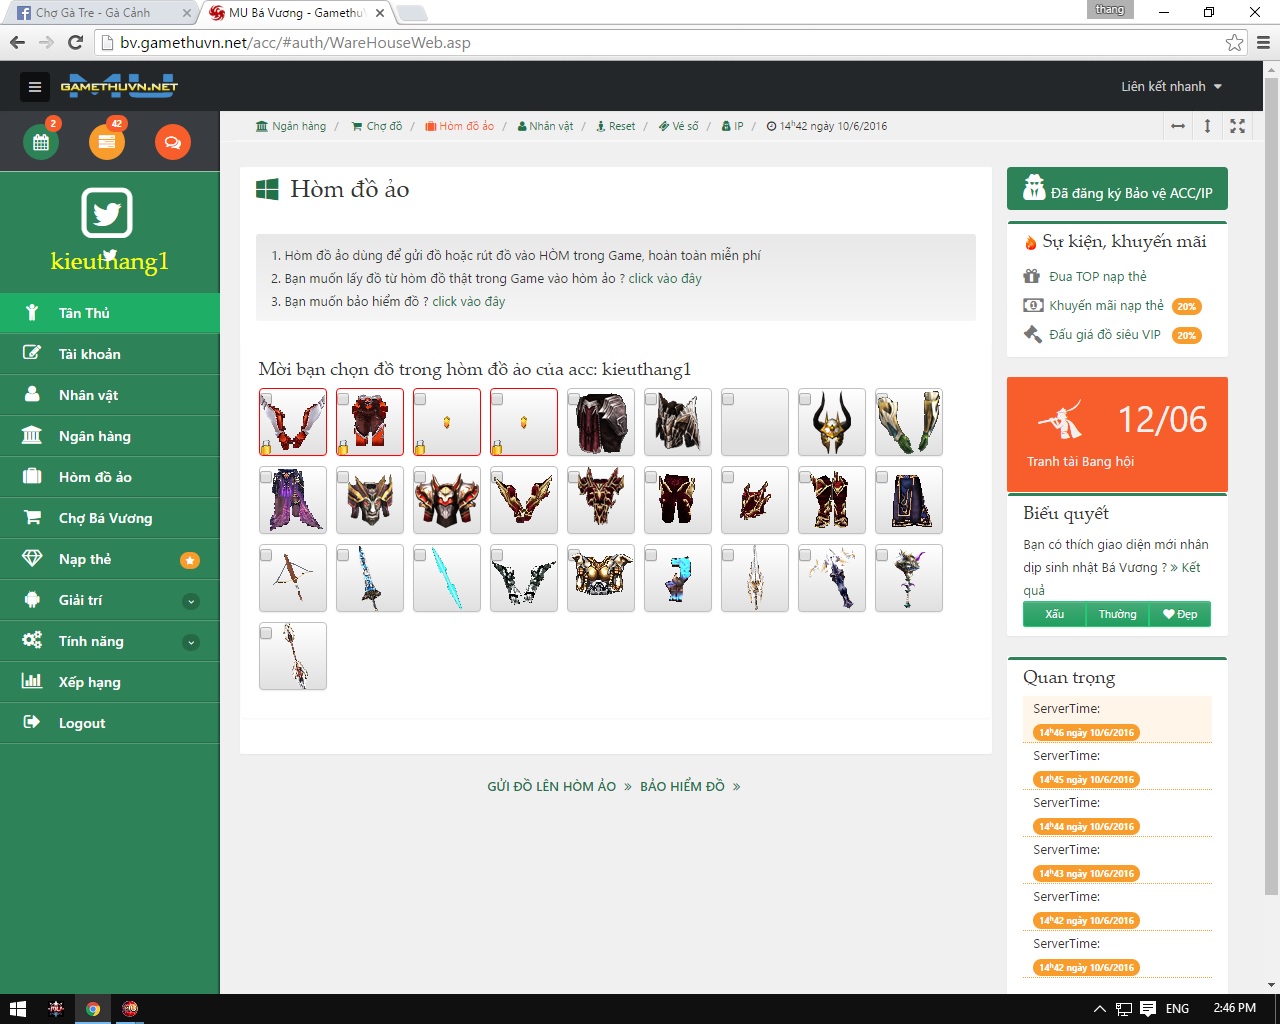The width and height of the screenshot is (1280, 1024).
Task: Toggle fullscreen with expand icon
Action: 1237,126
